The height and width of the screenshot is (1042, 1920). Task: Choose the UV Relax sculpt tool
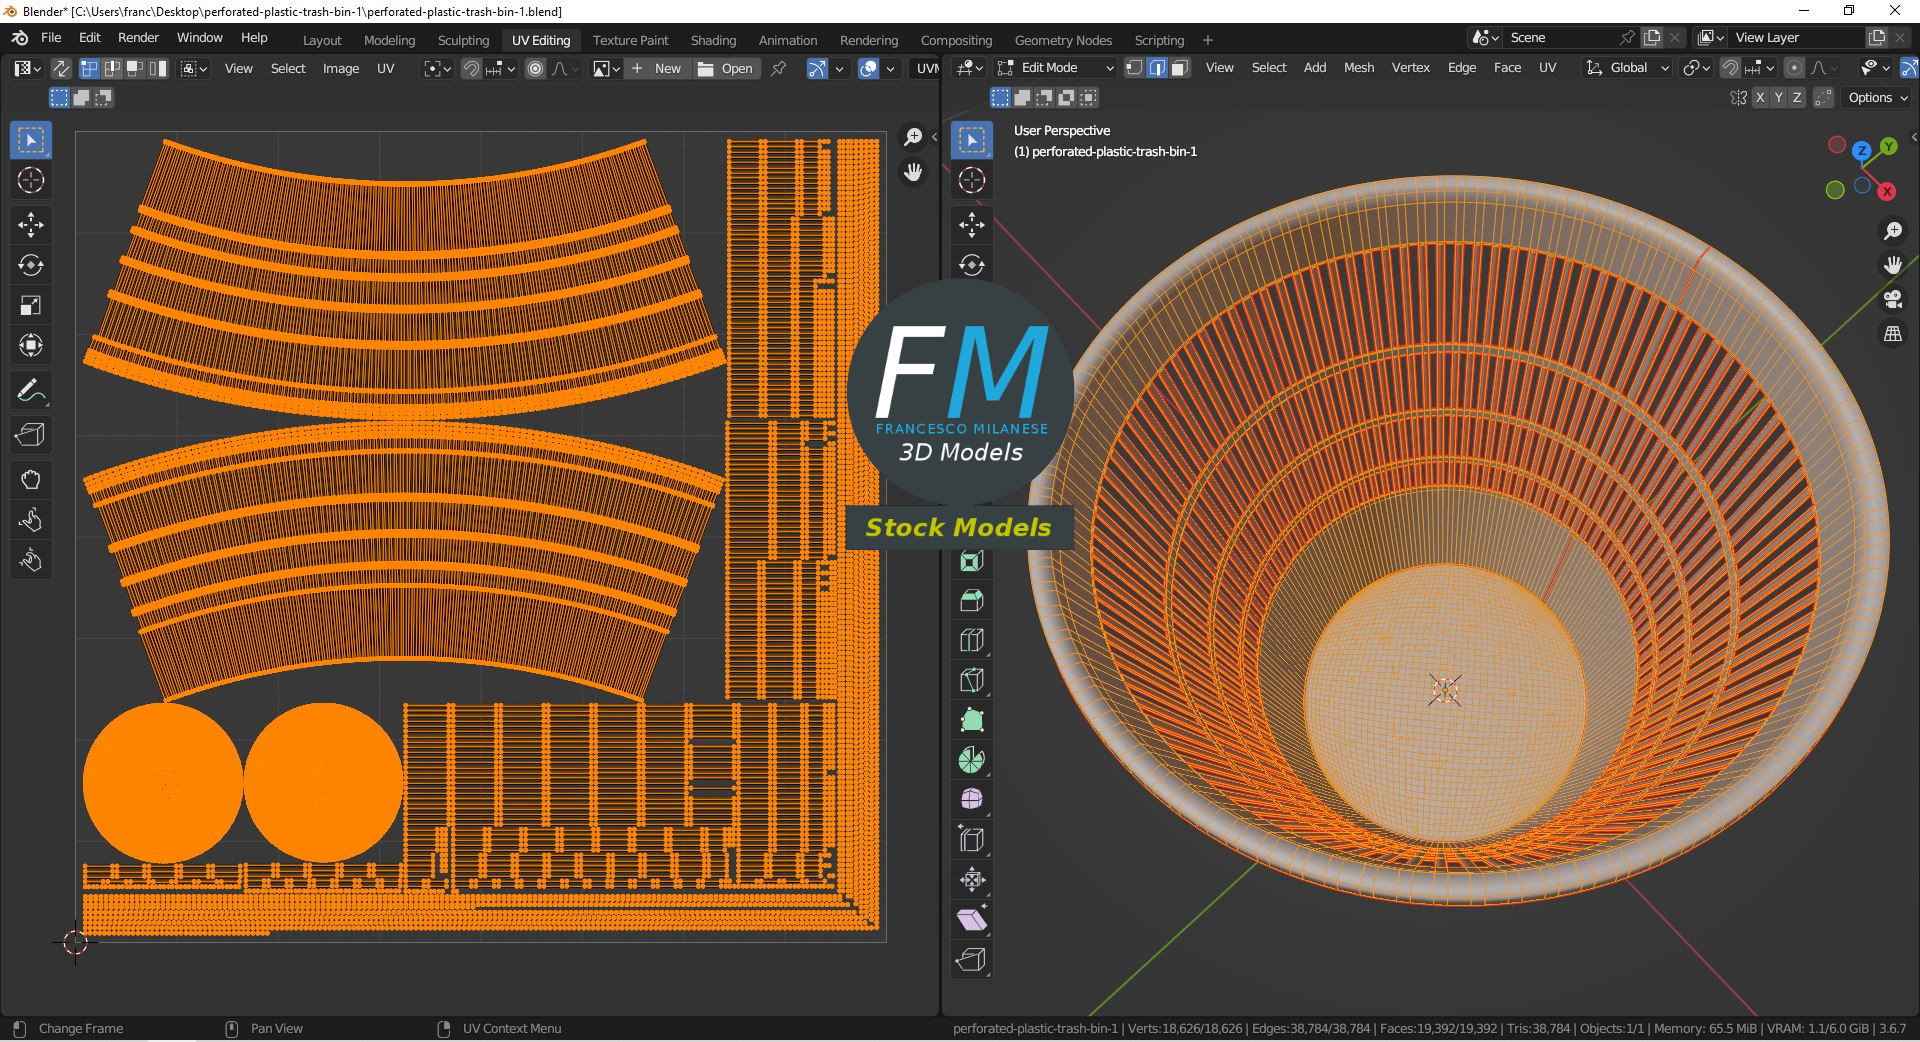click(31, 520)
